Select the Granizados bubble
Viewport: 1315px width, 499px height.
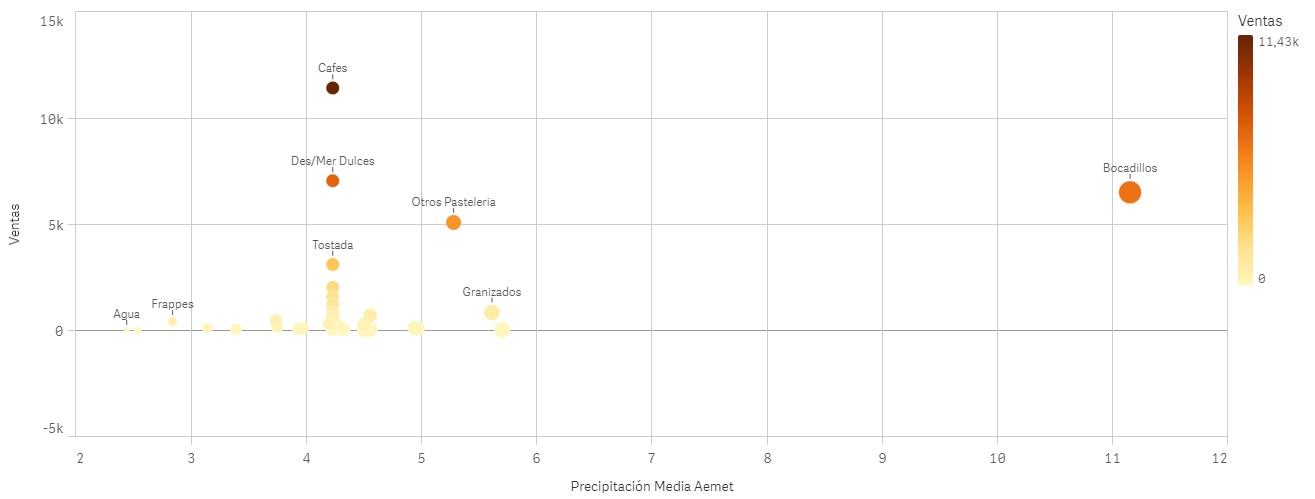click(492, 313)
